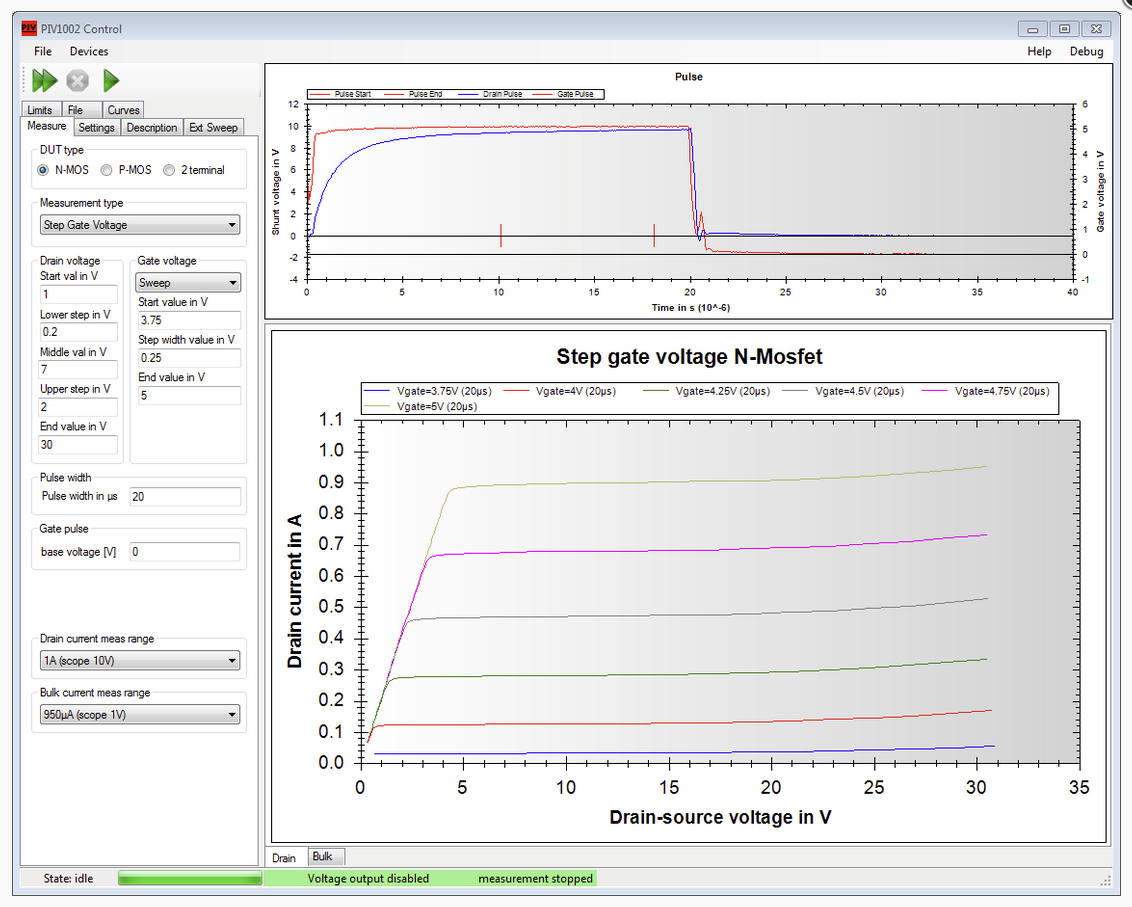
Task: Open the File menu
Action: click(x=43, y=51)
